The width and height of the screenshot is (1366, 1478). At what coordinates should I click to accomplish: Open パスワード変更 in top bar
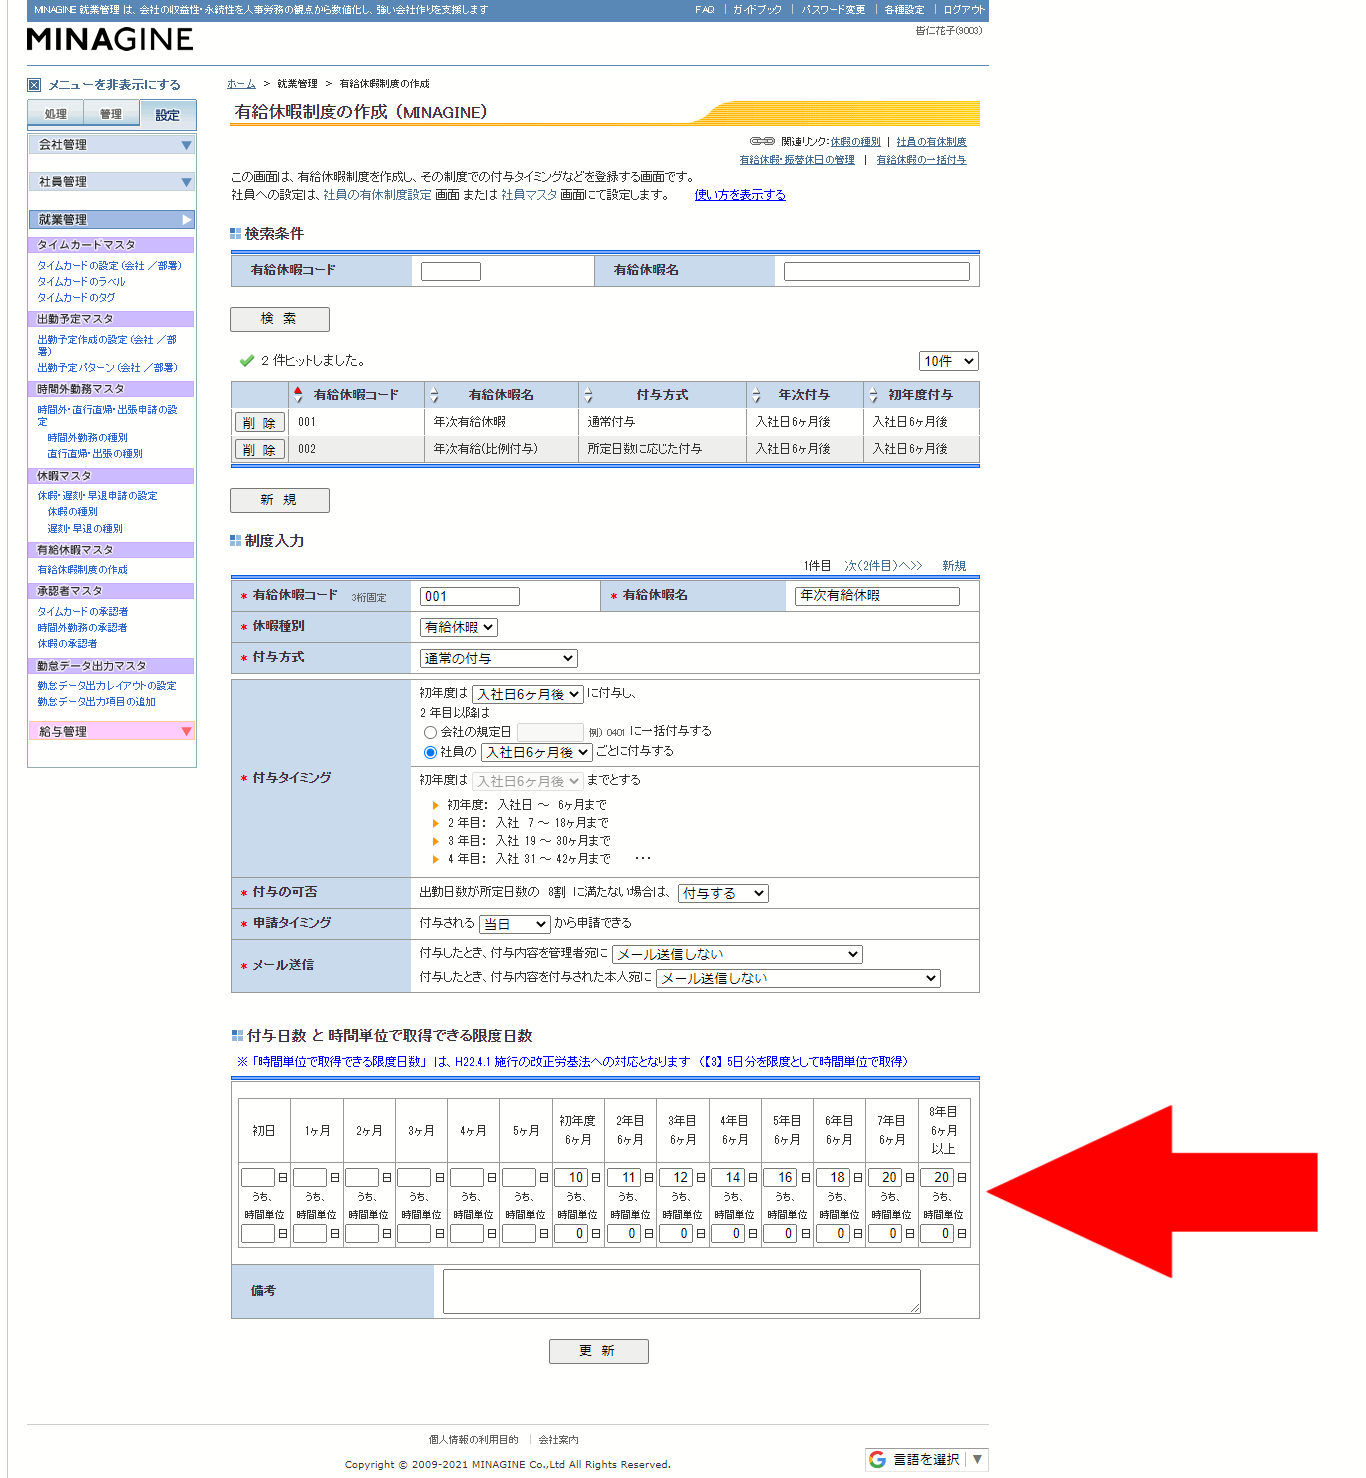pyautogui.click(x=833, y=9)
